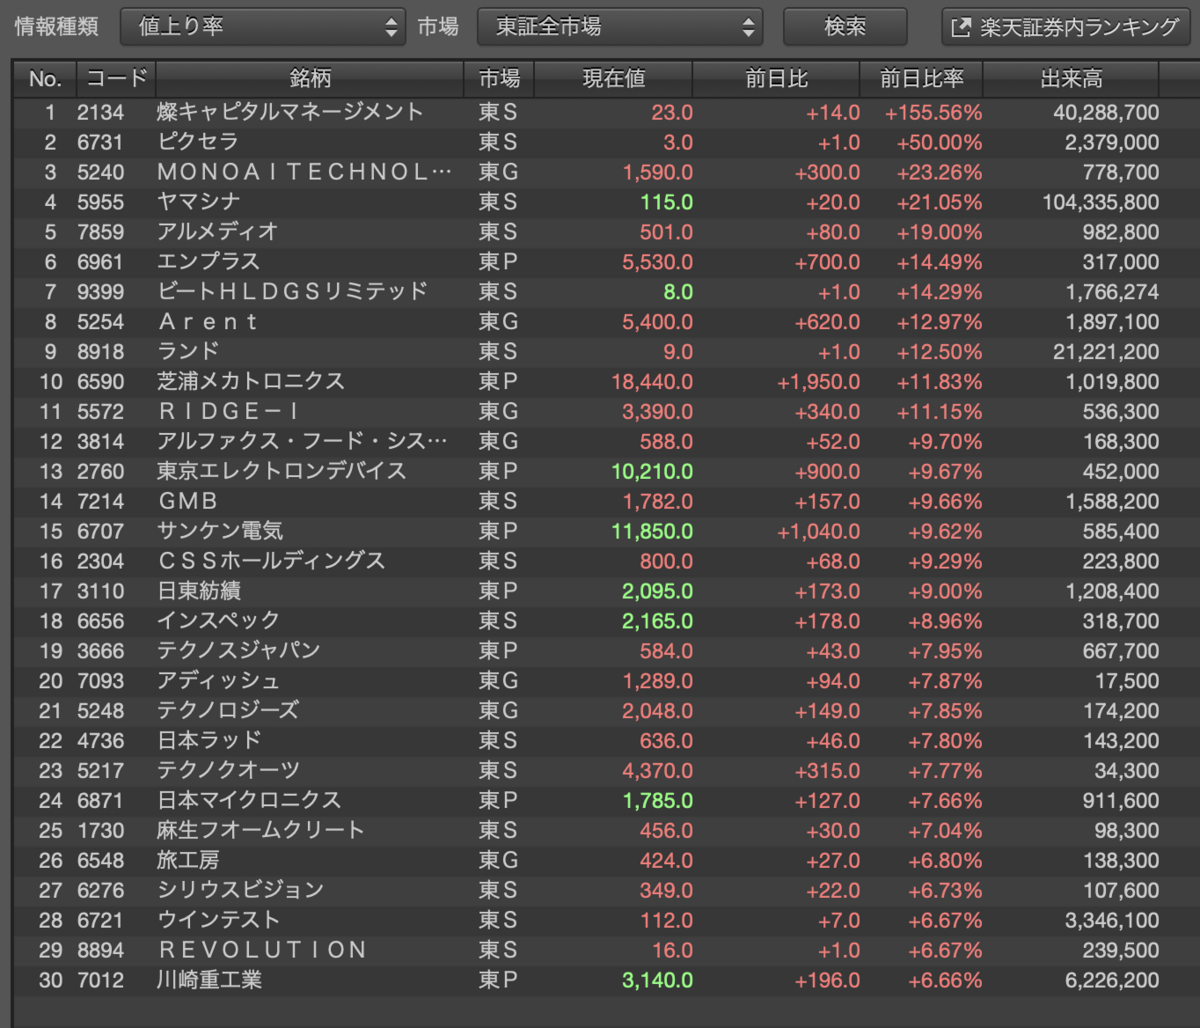Click stock code 6590
Image resolution: width=1200 pixels, height=1028 pixels.
coord(100,382)
